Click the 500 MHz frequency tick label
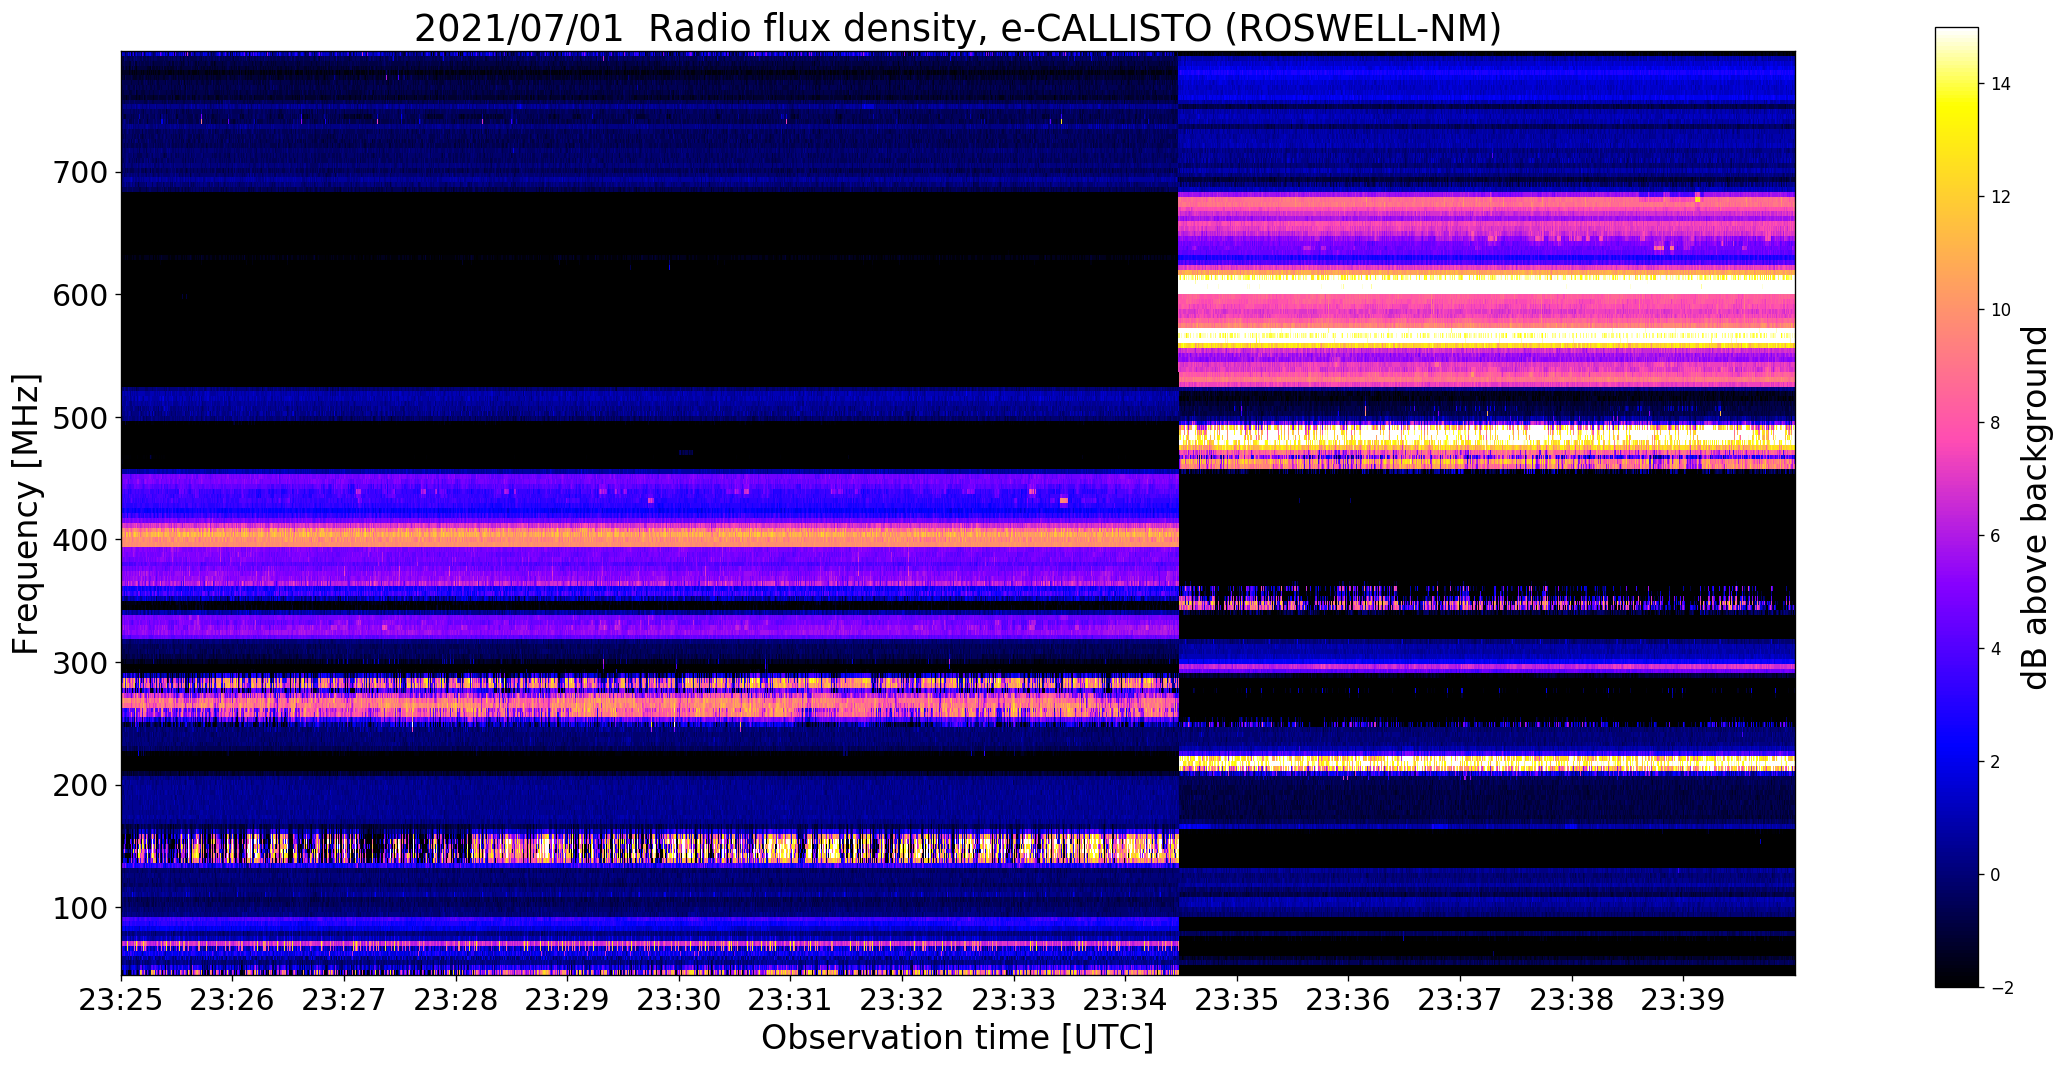The height and width of the screenshot is (1067, 2066). coord(79,418)
